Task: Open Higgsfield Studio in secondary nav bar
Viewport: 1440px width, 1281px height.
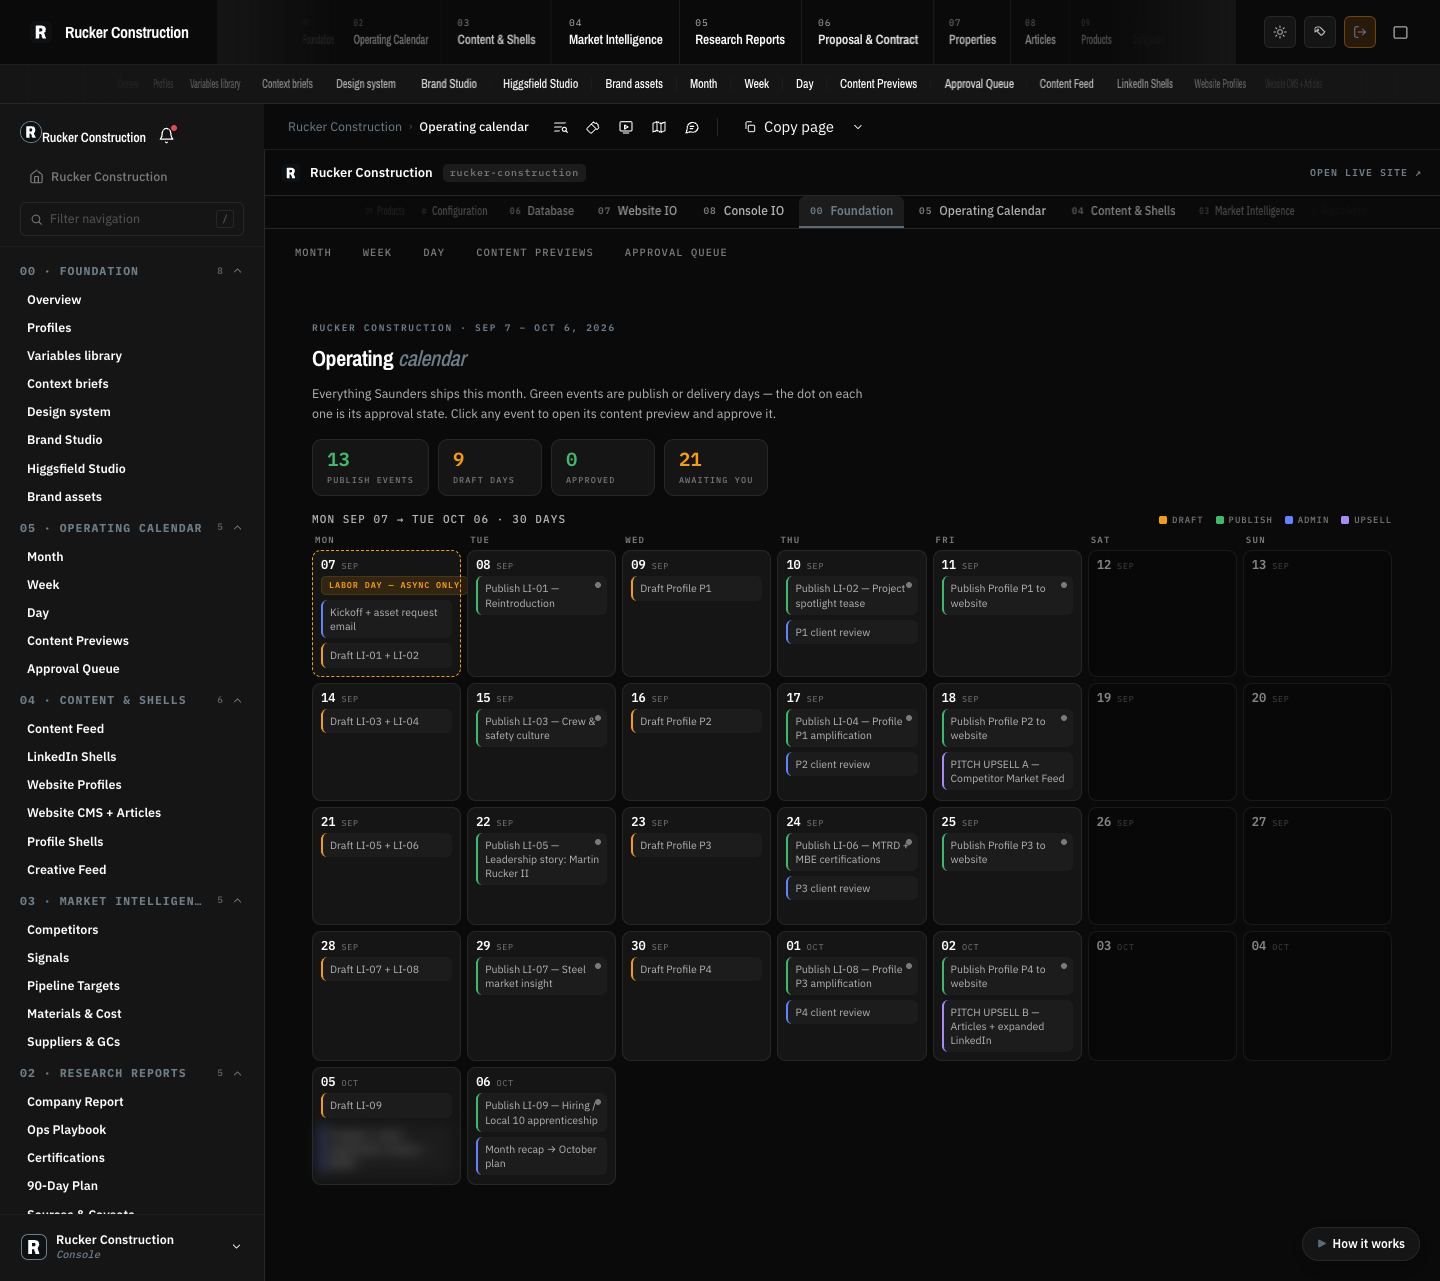Action: (x=540, y=84)
